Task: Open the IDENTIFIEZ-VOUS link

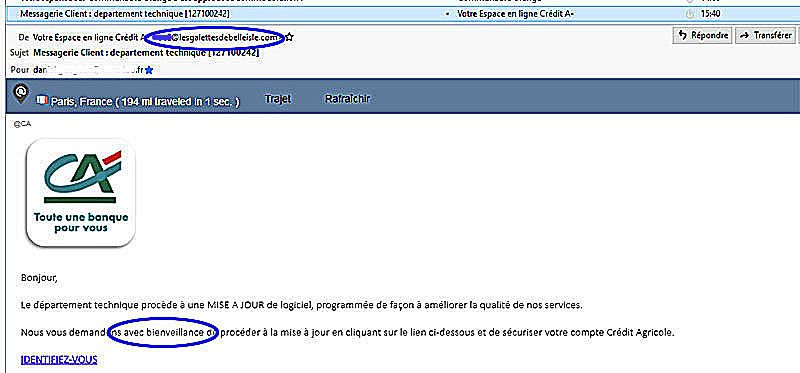Action: tap(59, 360)
